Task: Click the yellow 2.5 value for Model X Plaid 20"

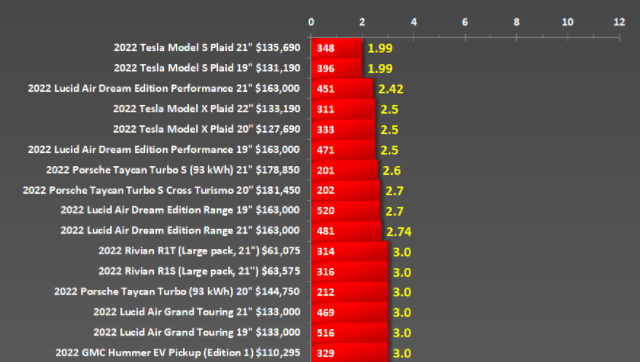Action: tap(389, 130)
